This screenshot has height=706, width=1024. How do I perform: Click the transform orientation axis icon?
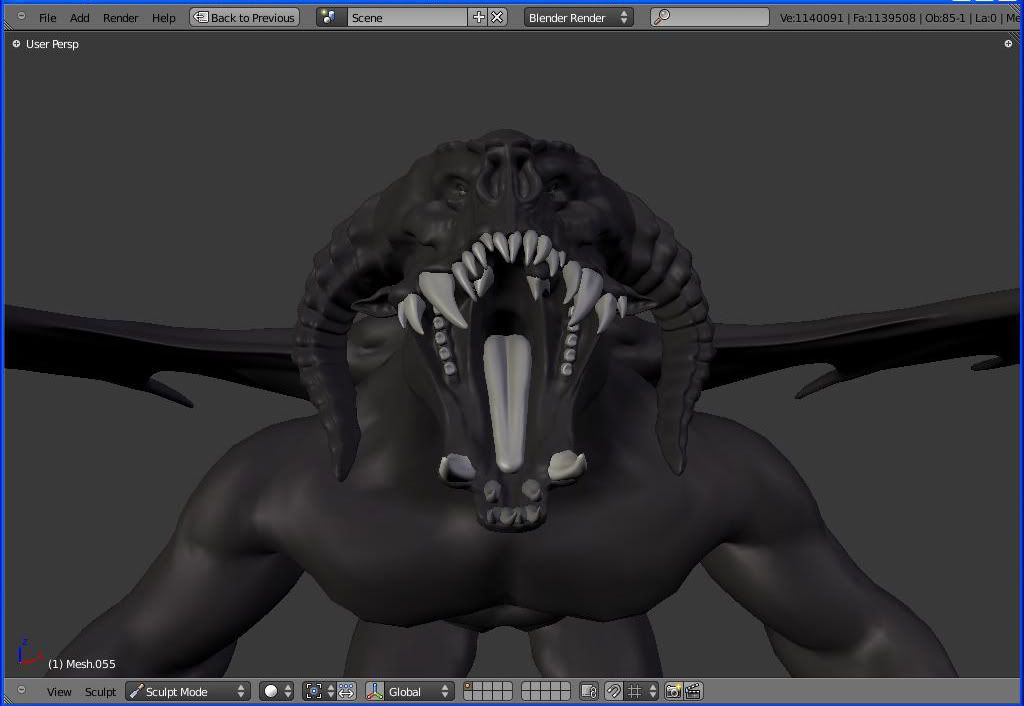pos(375,691)
